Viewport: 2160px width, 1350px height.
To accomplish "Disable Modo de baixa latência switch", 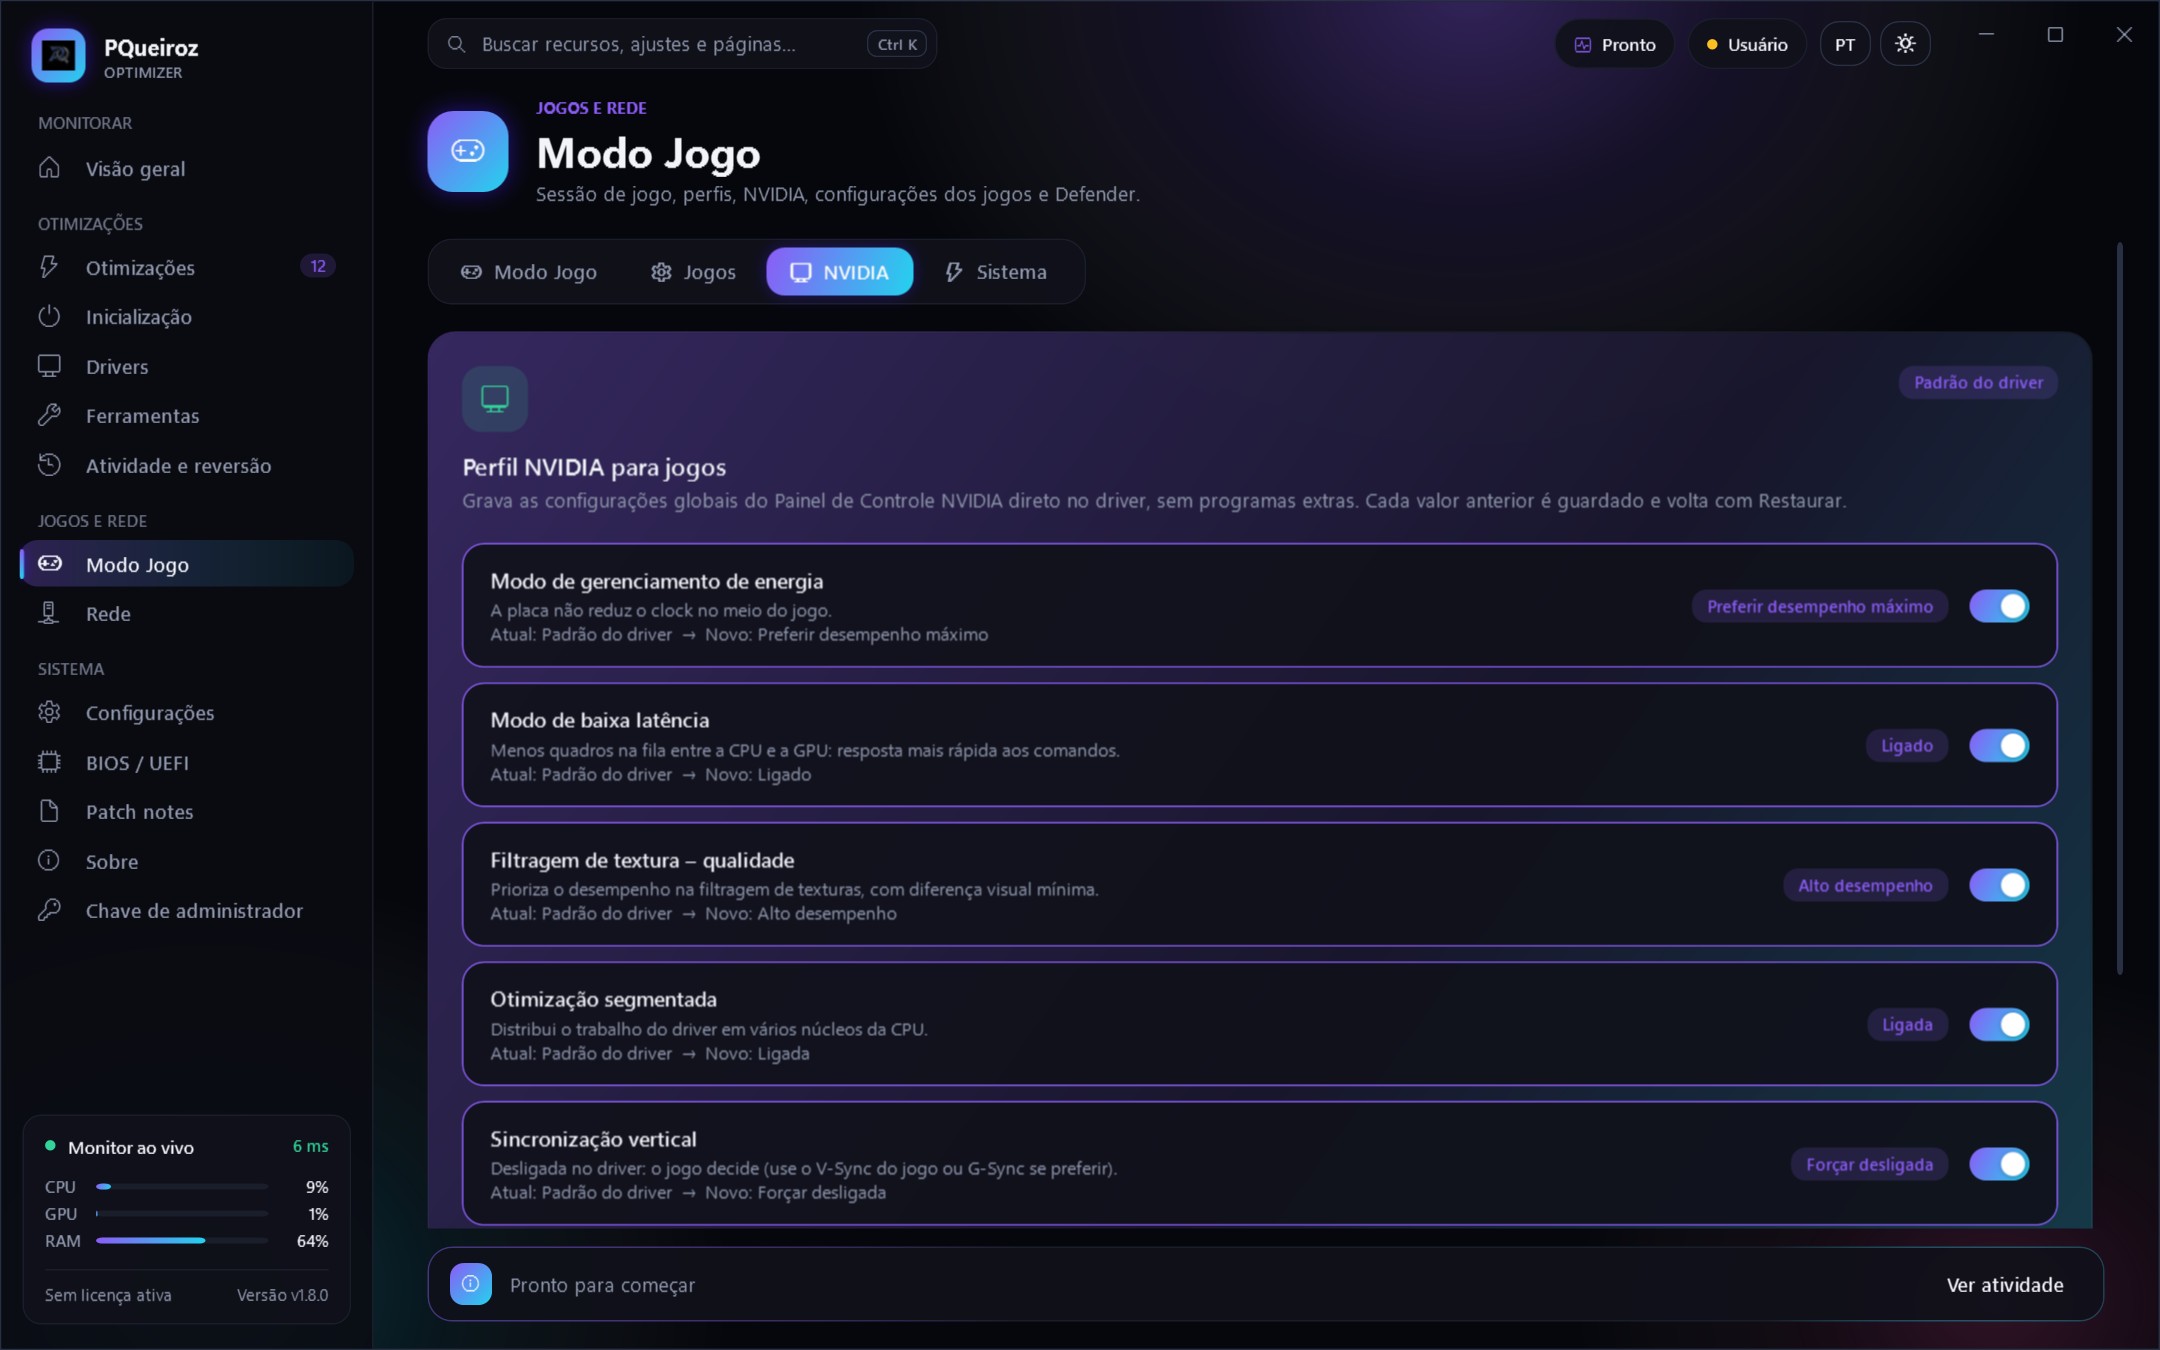I will click(1999, 745).
